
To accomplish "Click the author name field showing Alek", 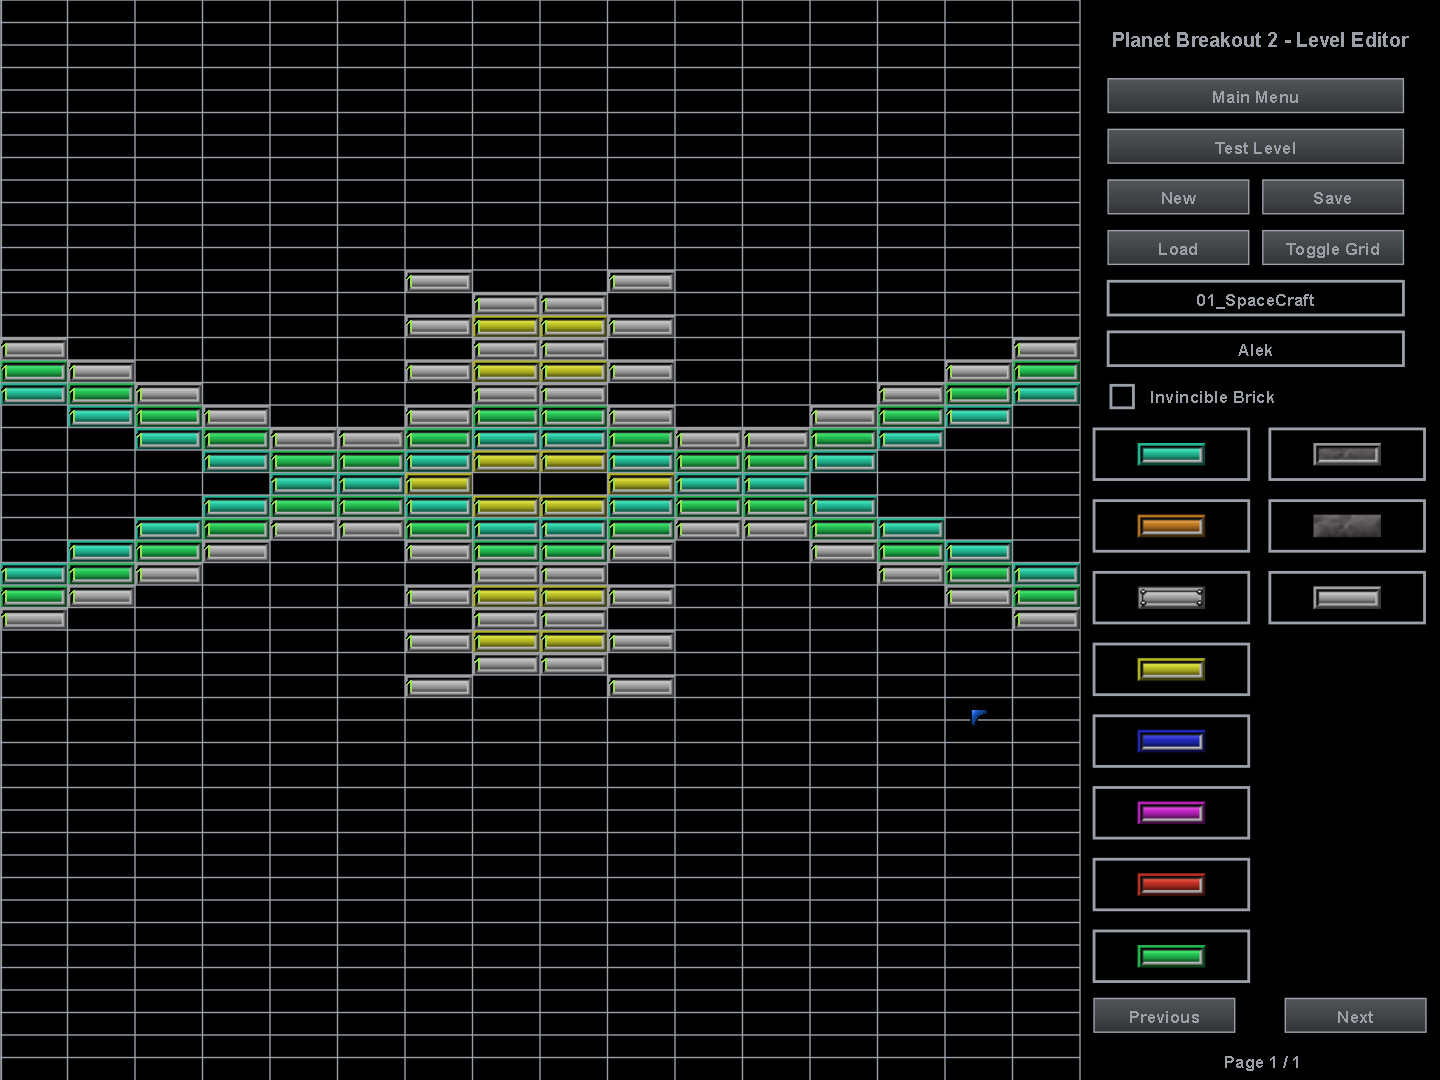I will tap(1255, 349).
